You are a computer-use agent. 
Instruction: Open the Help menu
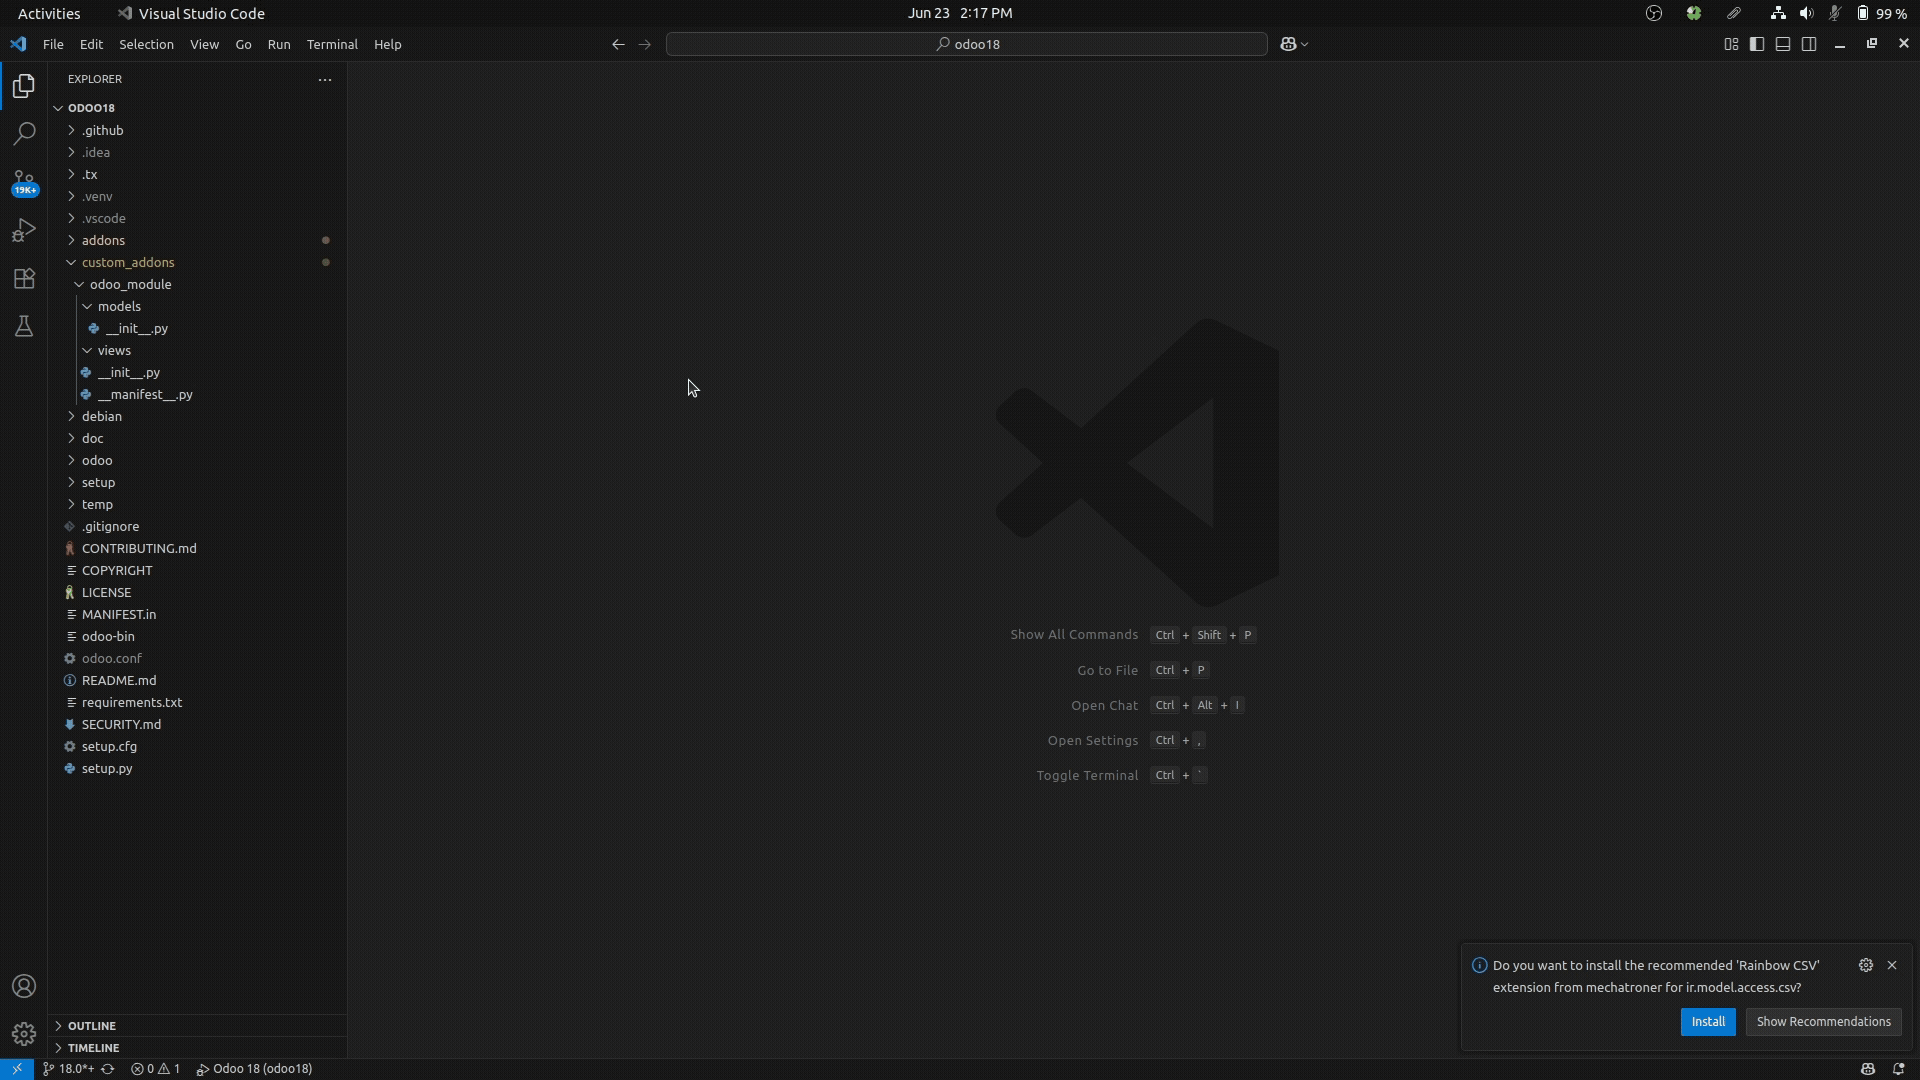[x=387, y=44]
